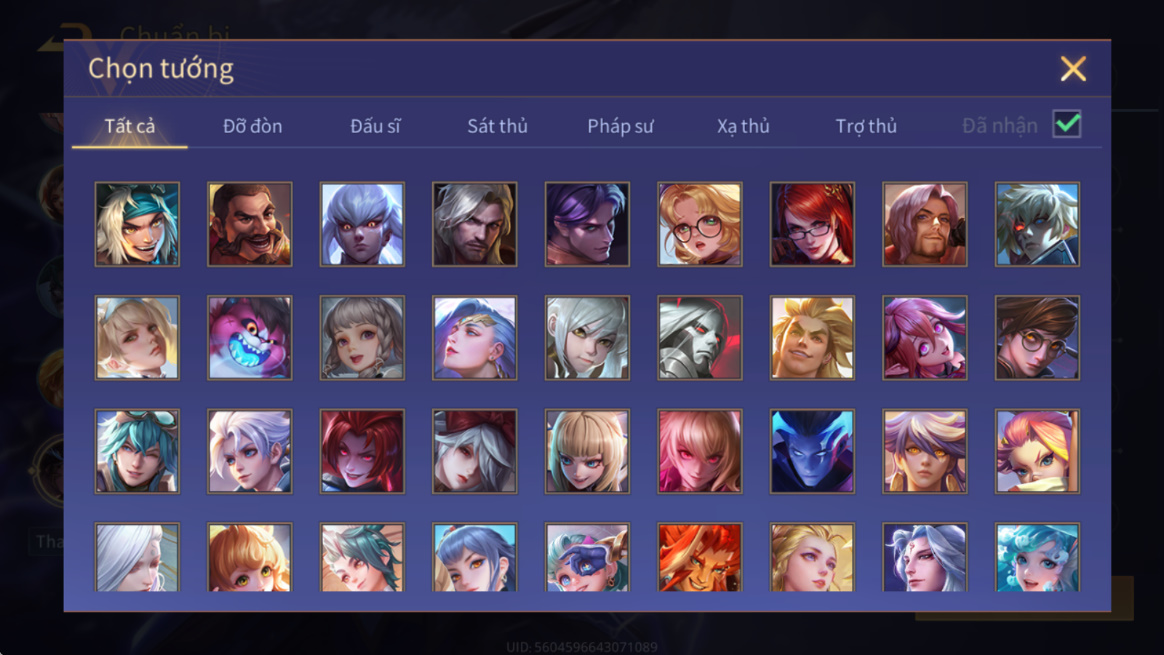Viewport: 1164px width, 655px height.
Task: Close the Chọn tướng dialog
Action: pos(1073,69)
